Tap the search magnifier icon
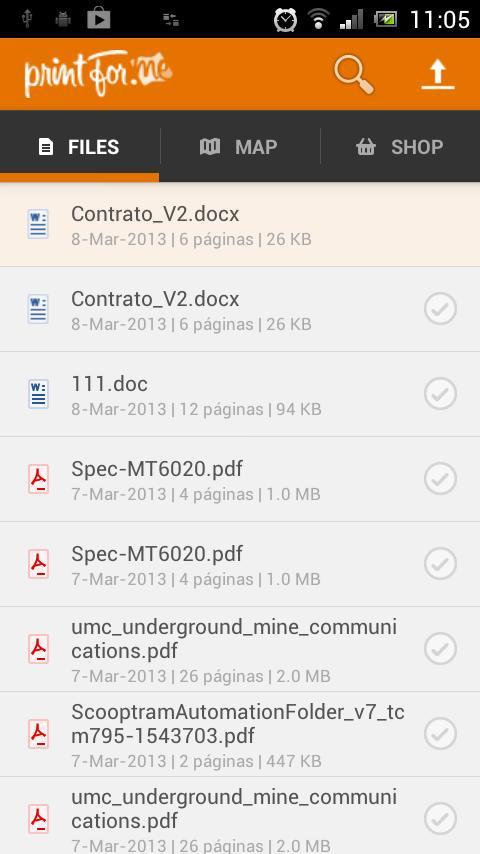 (x=354, y=75)
